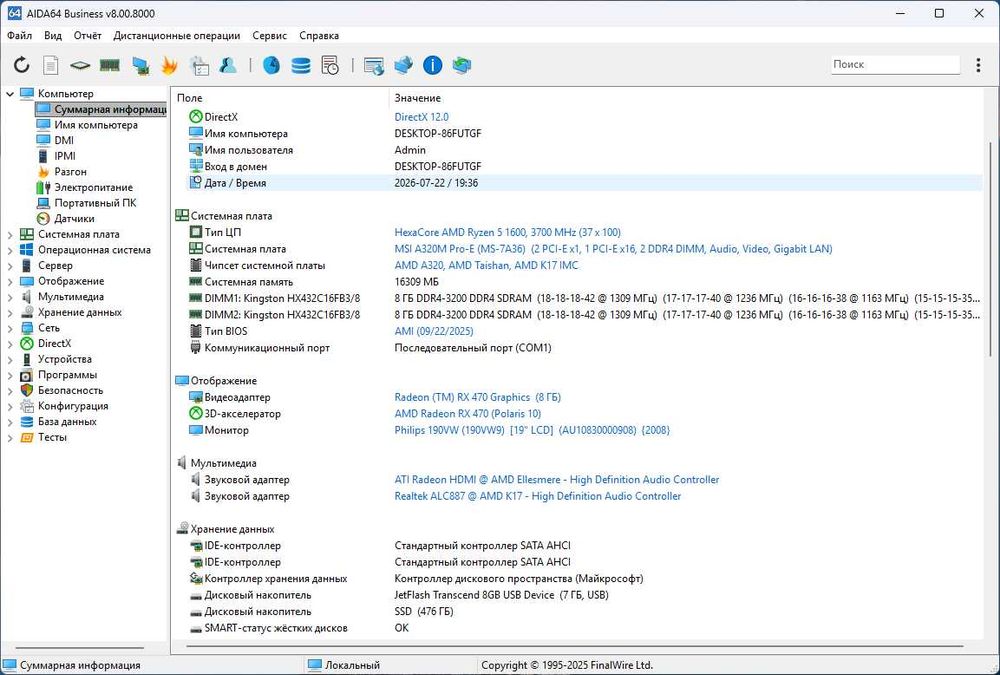
Task: Click the memory module toolbar icon
Action: tap(110, 65)
